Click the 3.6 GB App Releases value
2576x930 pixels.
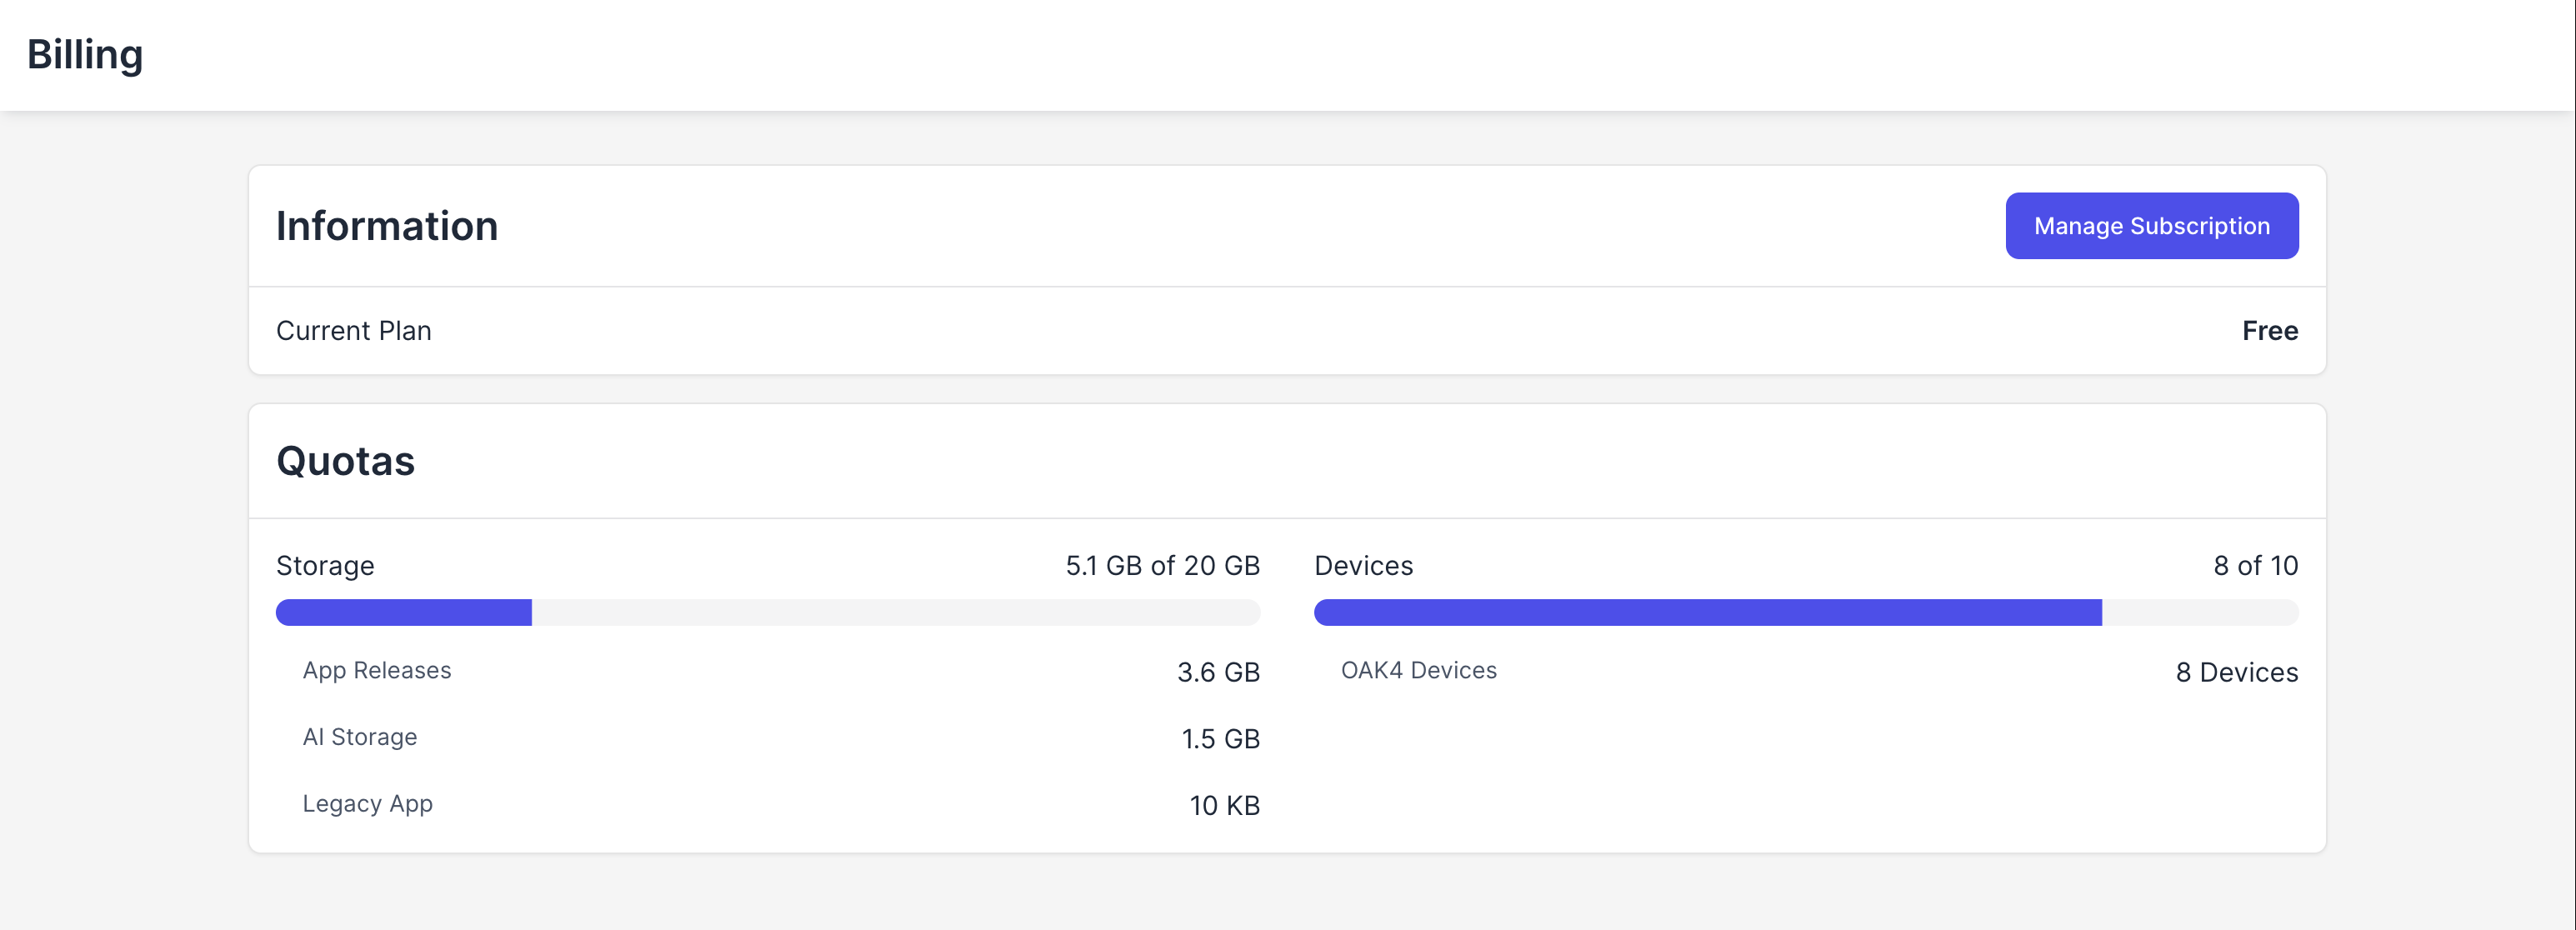tap(1218, 672)
